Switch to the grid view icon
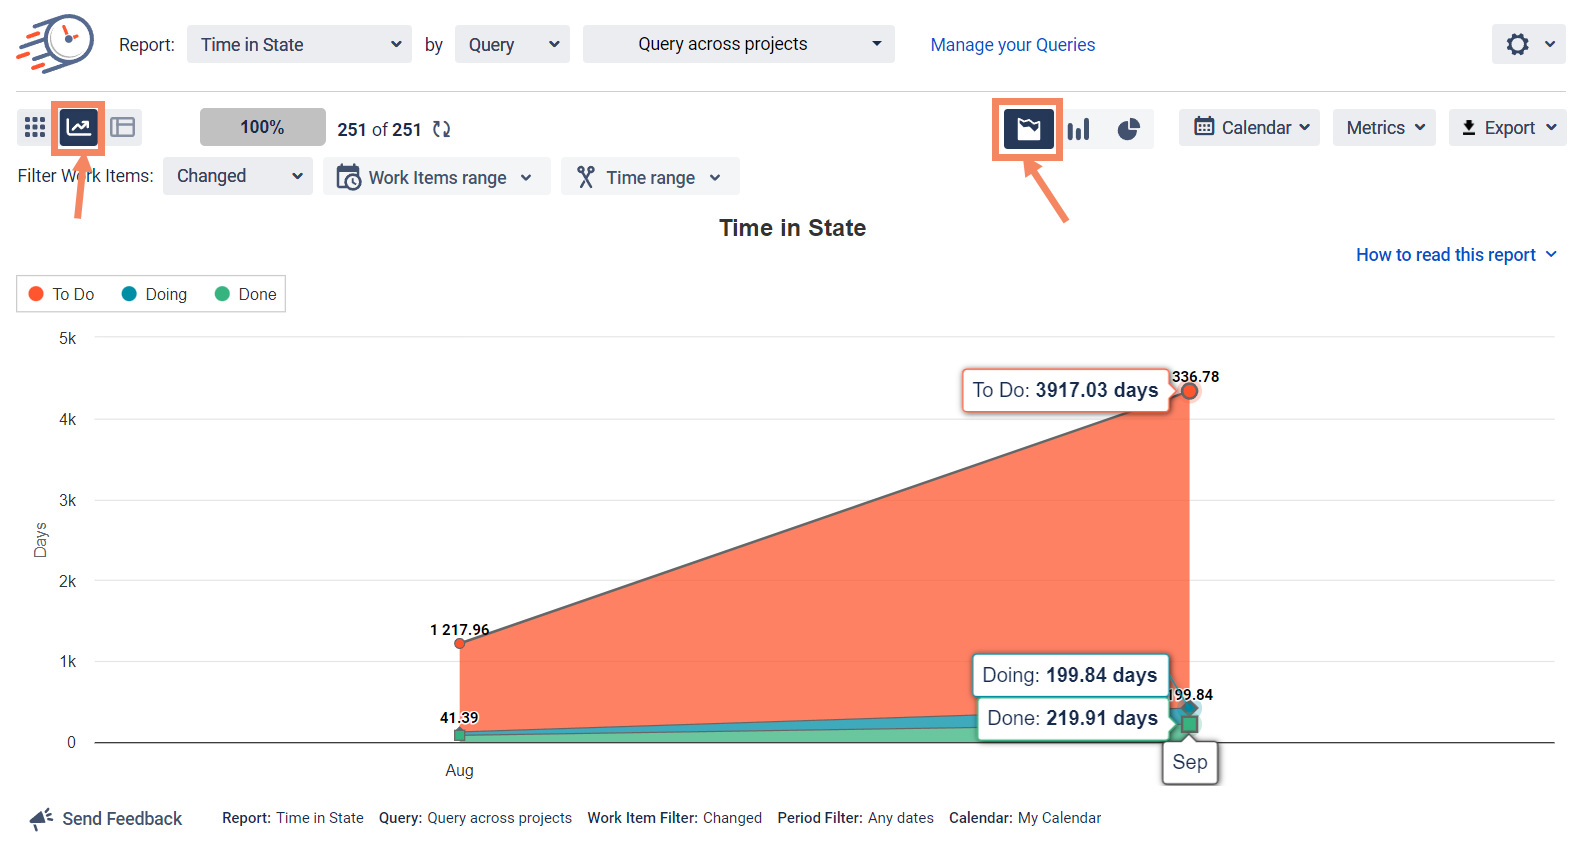 tap(35, 127)
